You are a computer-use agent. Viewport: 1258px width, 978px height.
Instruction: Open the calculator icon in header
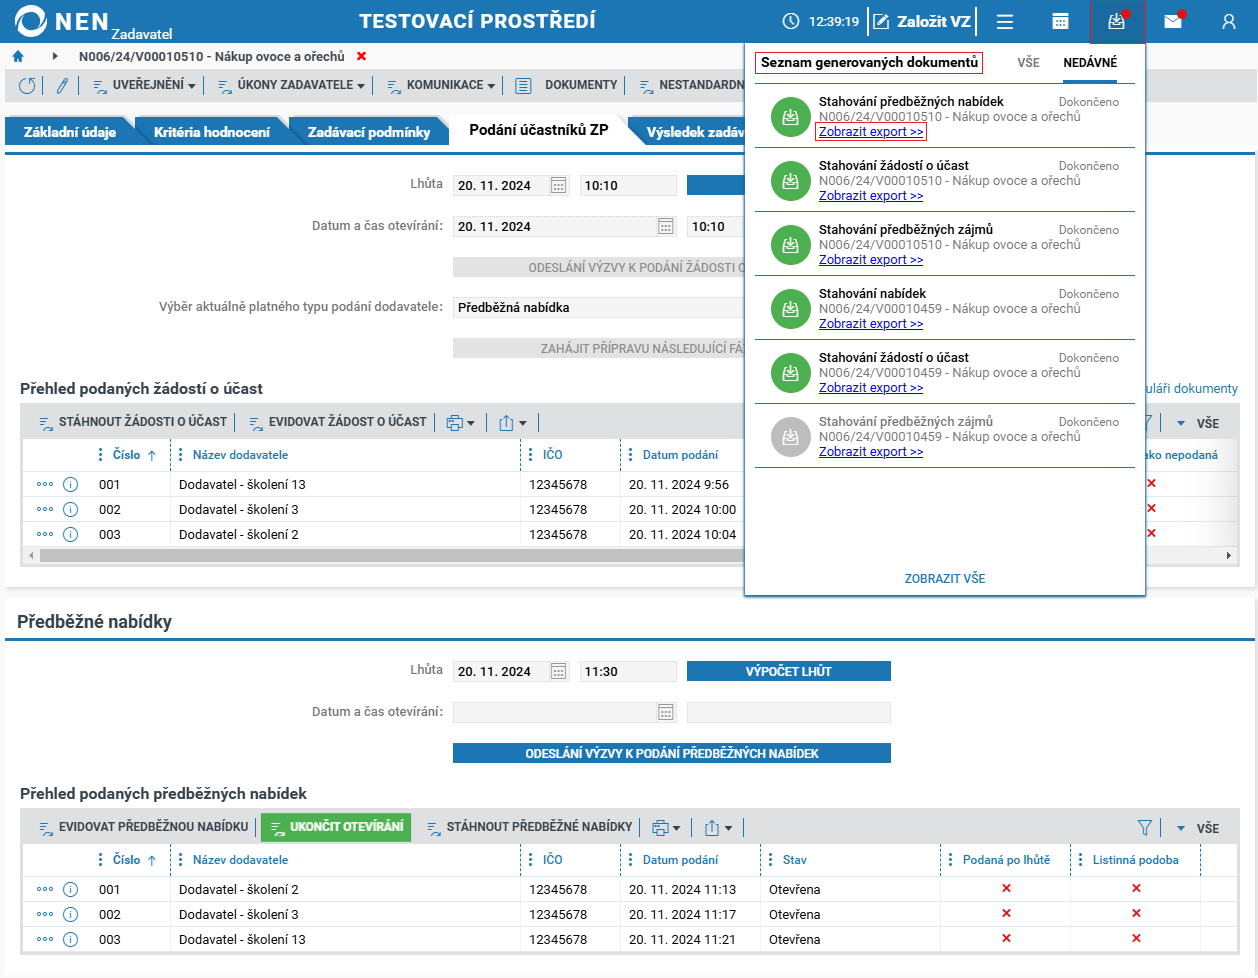1061,21
